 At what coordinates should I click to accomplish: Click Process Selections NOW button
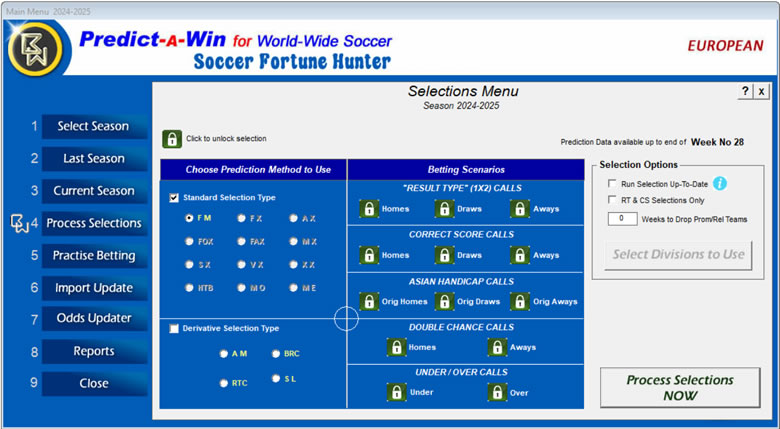pyautogui.click(x=680, y=388)
